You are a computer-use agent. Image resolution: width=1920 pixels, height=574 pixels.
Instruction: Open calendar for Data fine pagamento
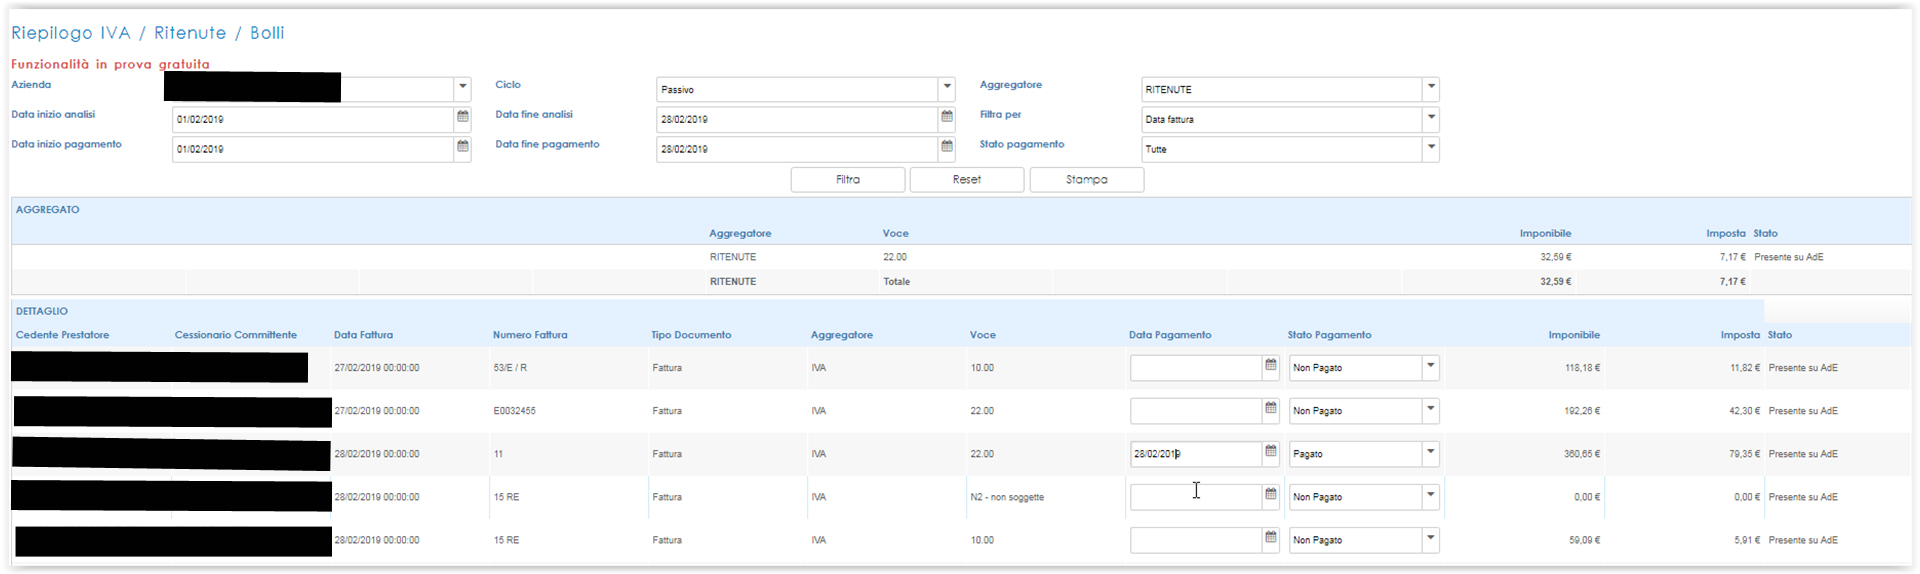[946, 148]
